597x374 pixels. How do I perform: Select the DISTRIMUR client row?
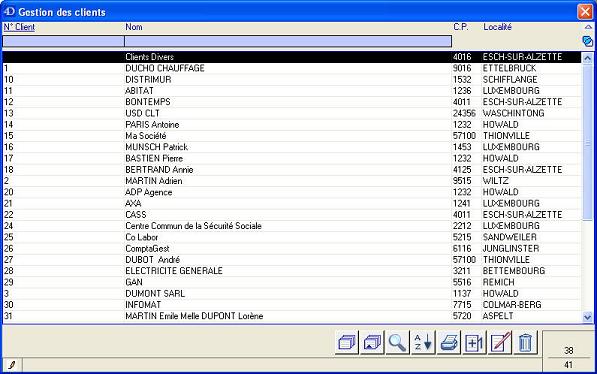tap(292, 80)
